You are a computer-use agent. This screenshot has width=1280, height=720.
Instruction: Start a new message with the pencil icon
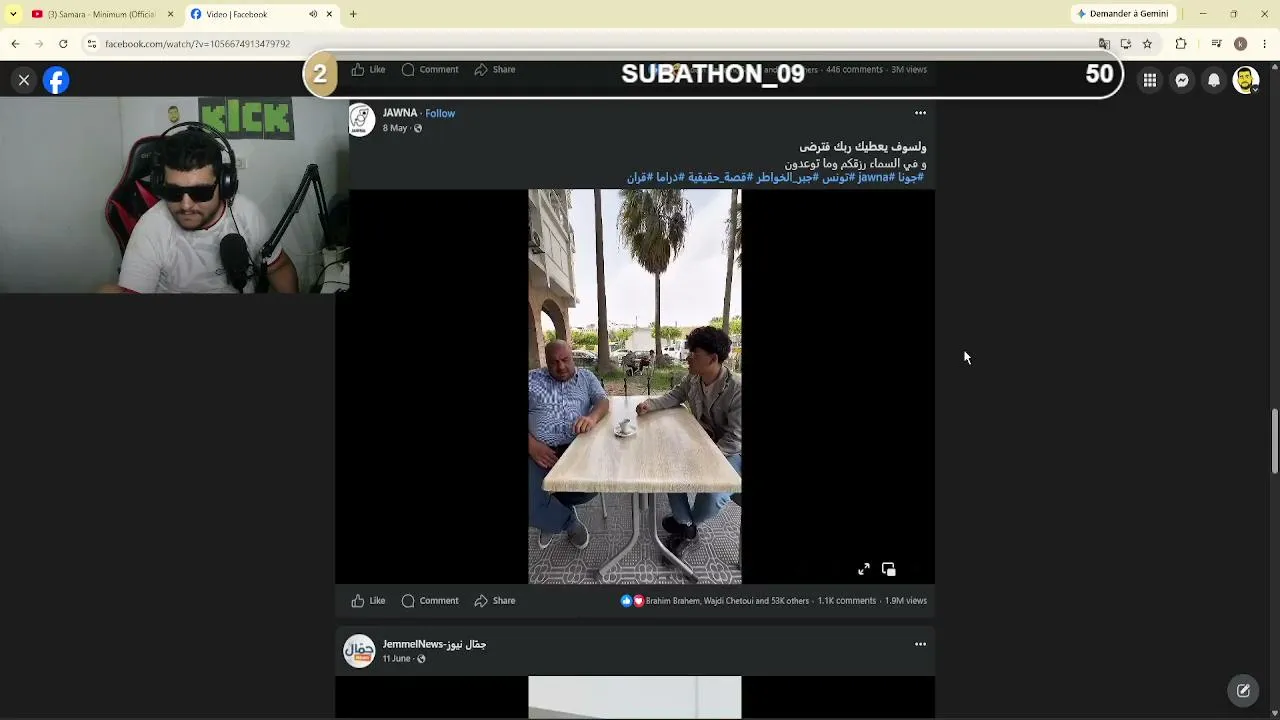[x=1243, y=690]
